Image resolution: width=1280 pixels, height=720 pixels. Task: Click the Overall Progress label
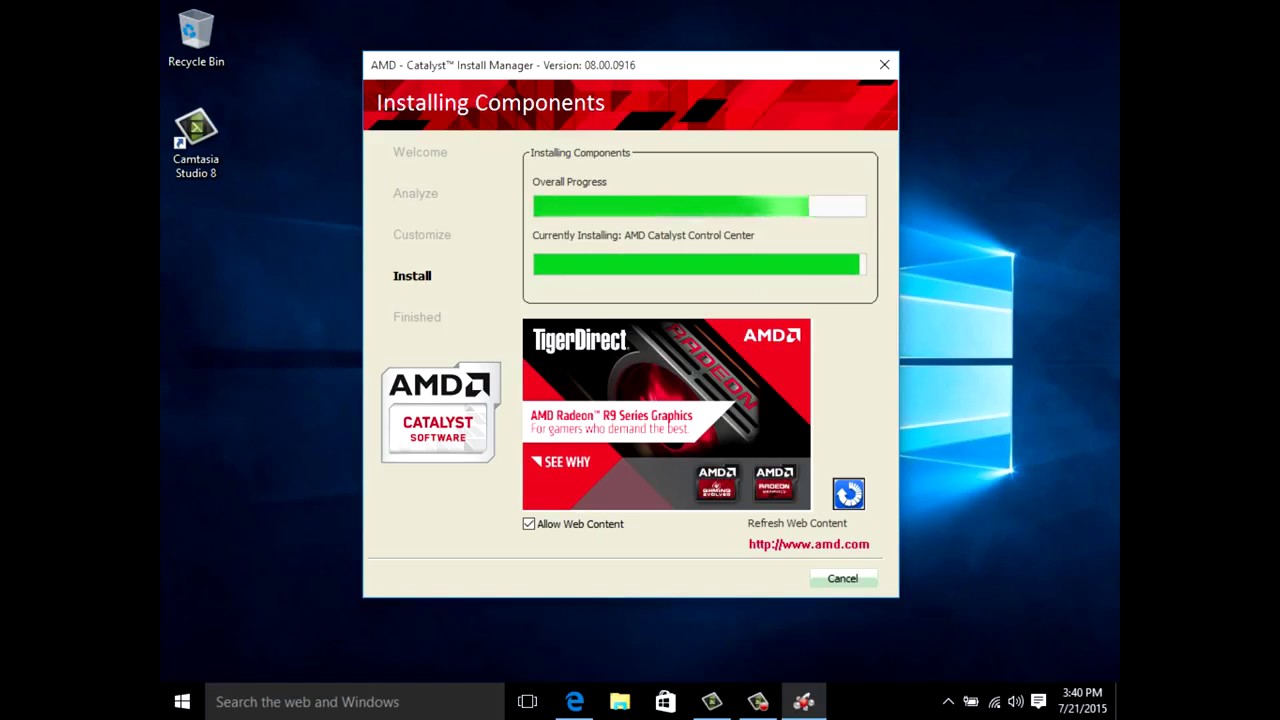(x=569, y=182)
